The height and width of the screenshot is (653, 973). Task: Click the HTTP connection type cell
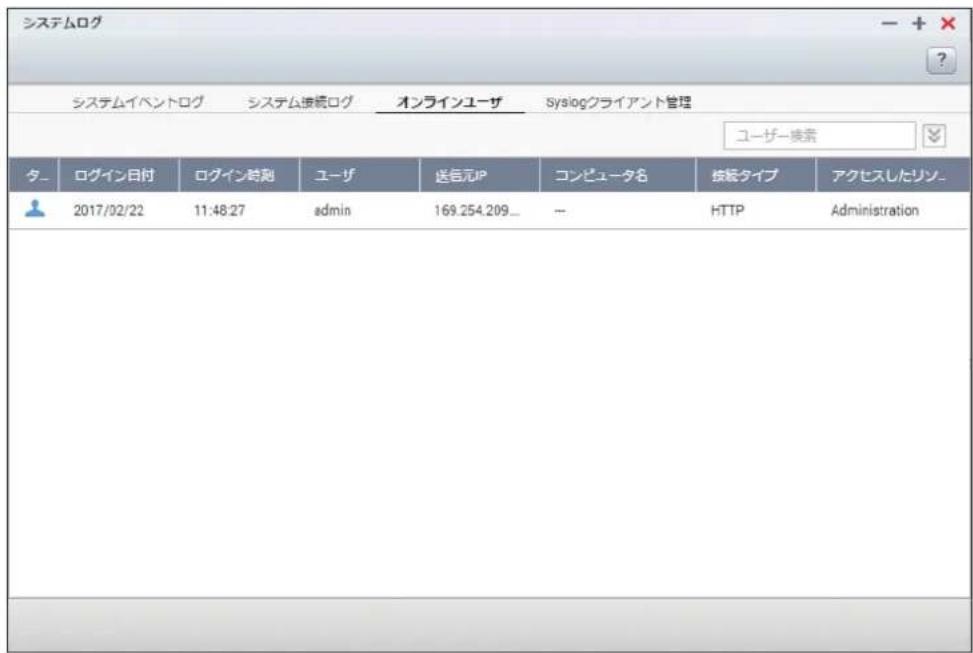coord(727,210)
